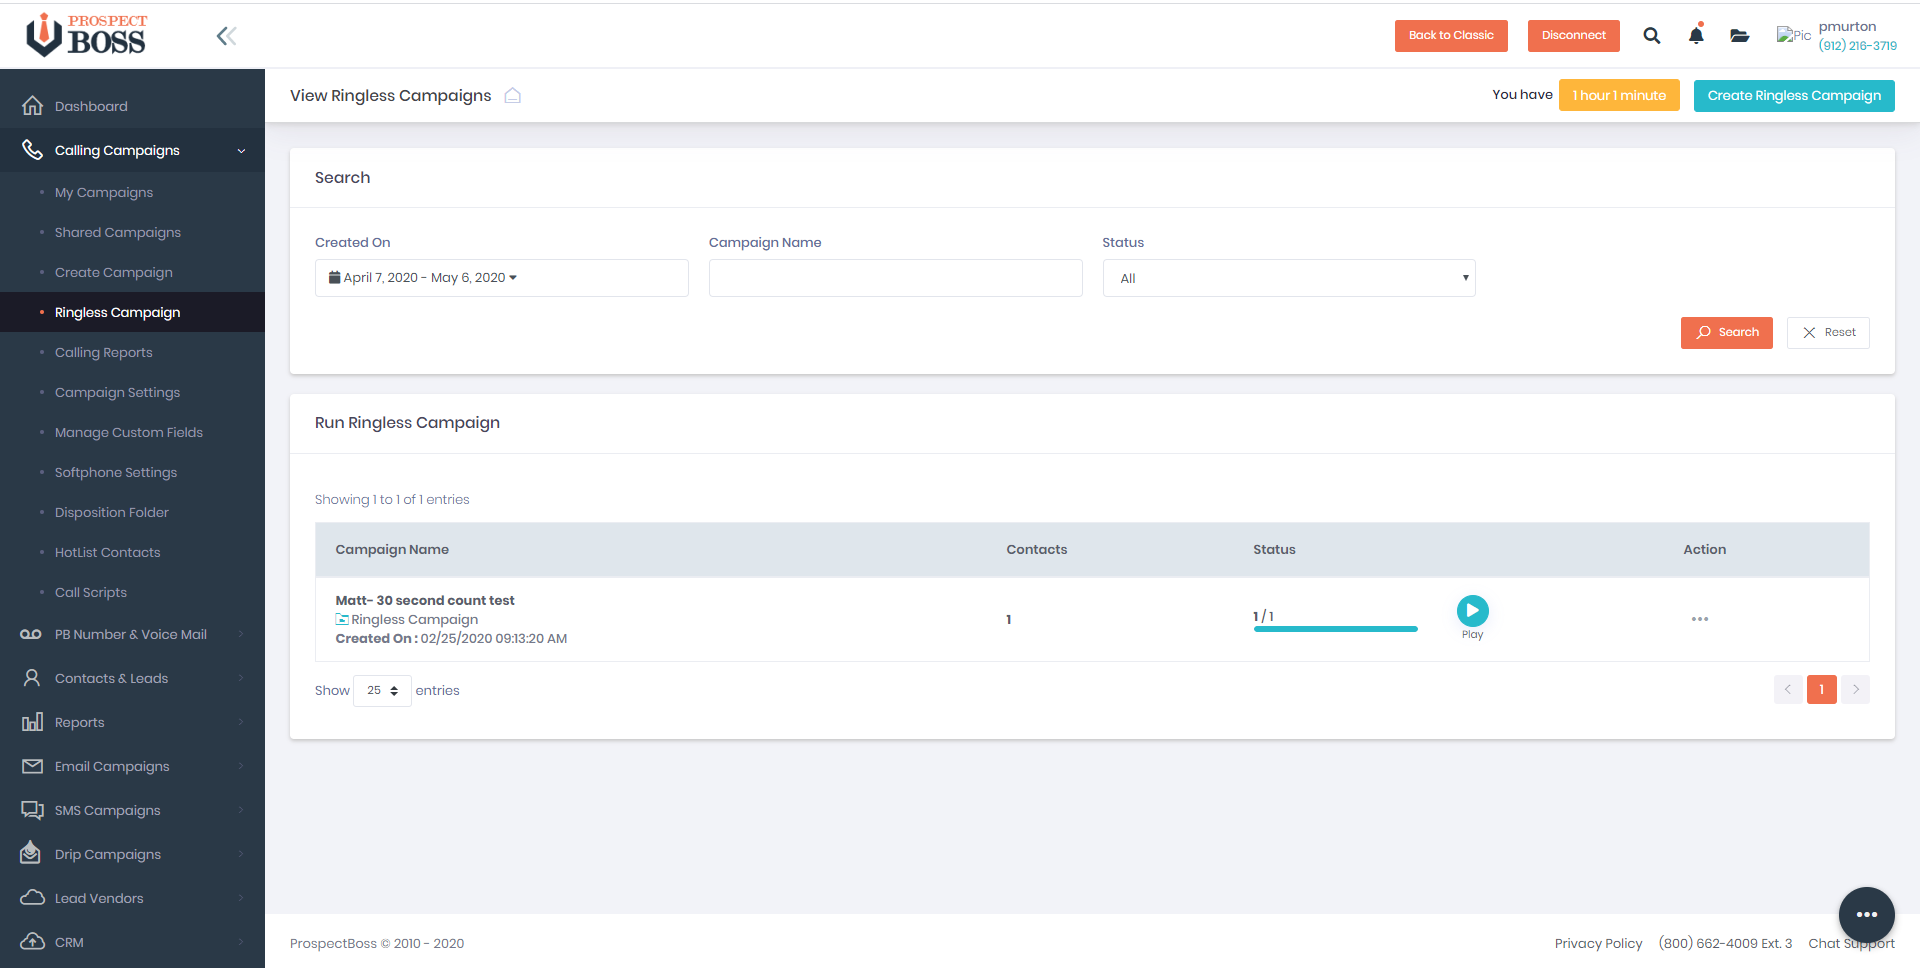Go to next results page

point(1856,689)
